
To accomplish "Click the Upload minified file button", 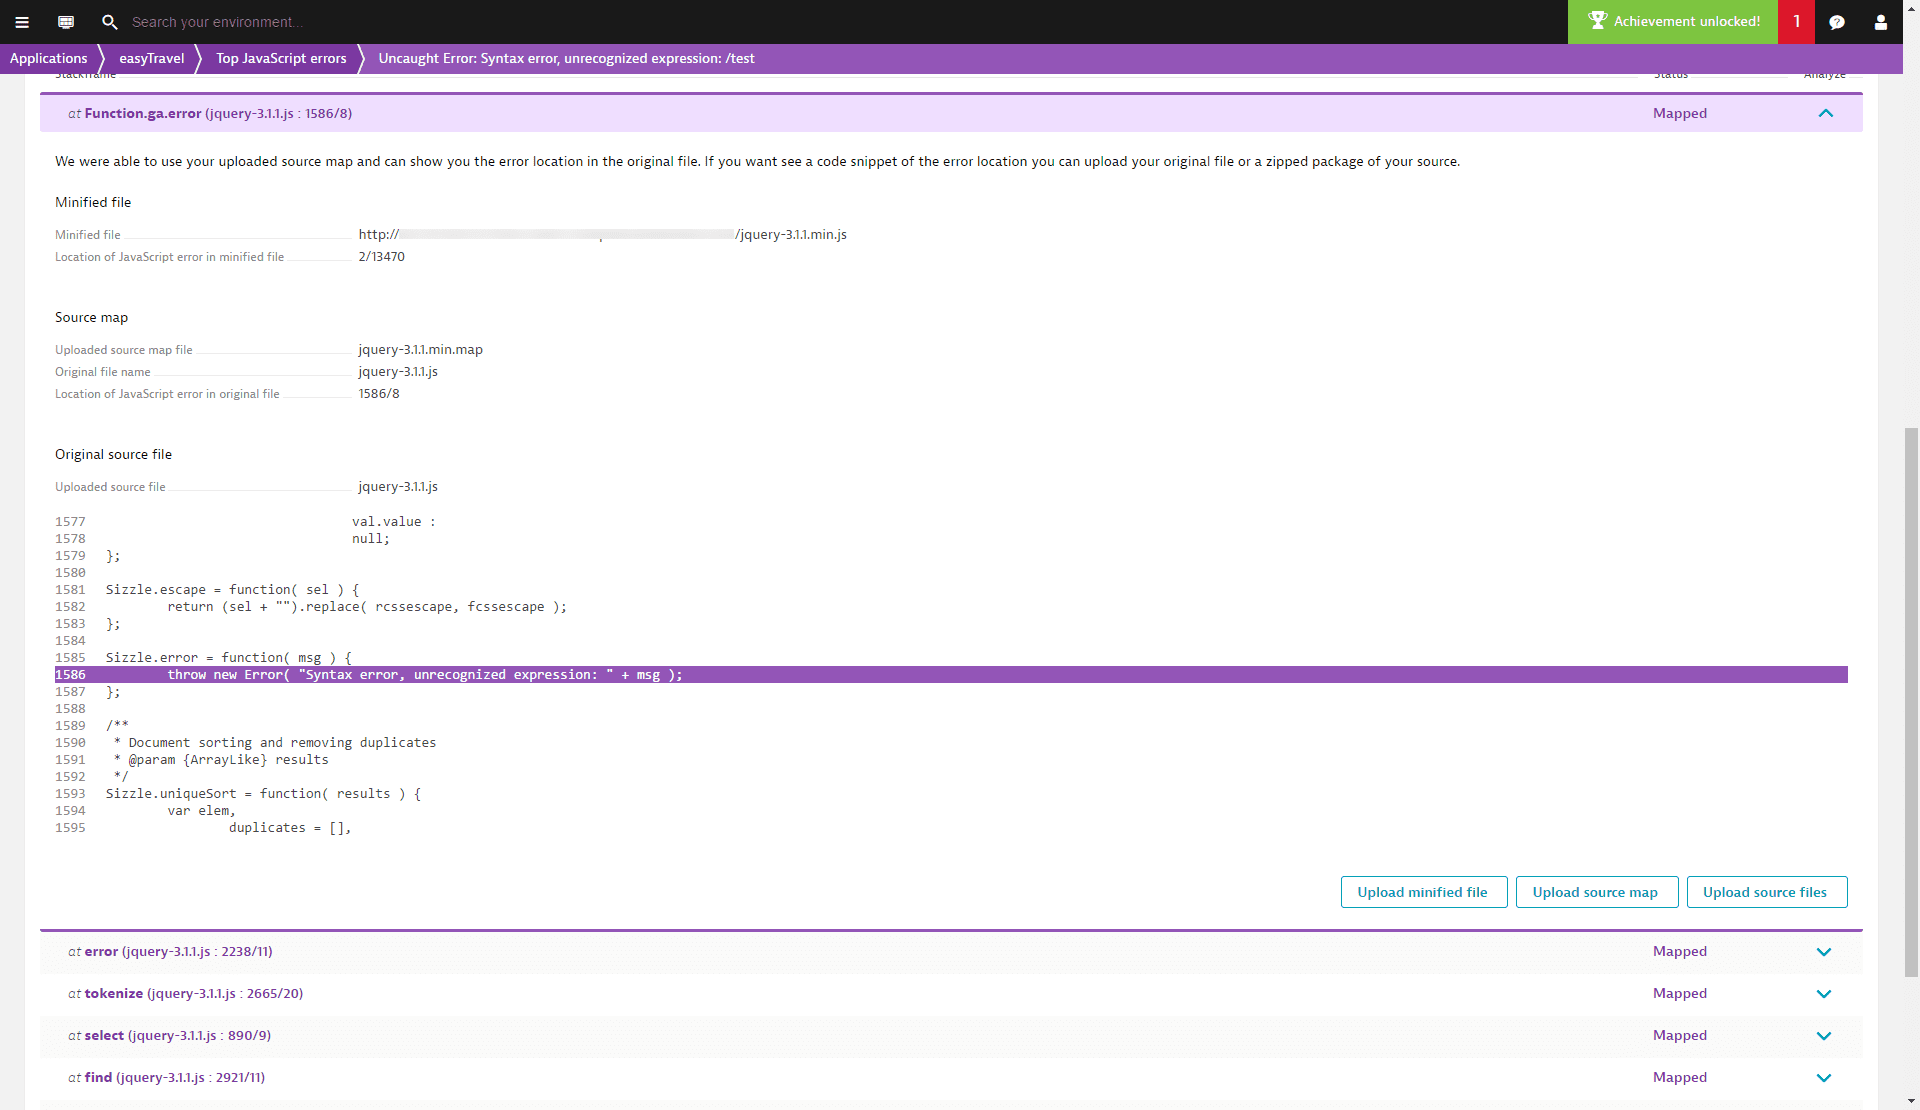I will tap(1423, 892).
